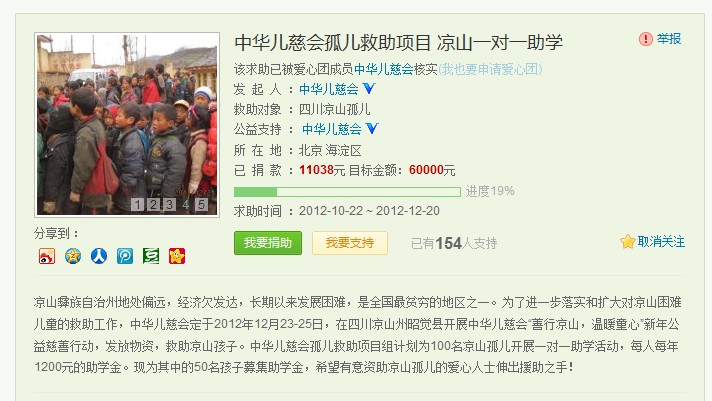Share to Renren blue icon
Image resolution: width=712 pixels, height=401 pixels.
click(x=99, y=256)
